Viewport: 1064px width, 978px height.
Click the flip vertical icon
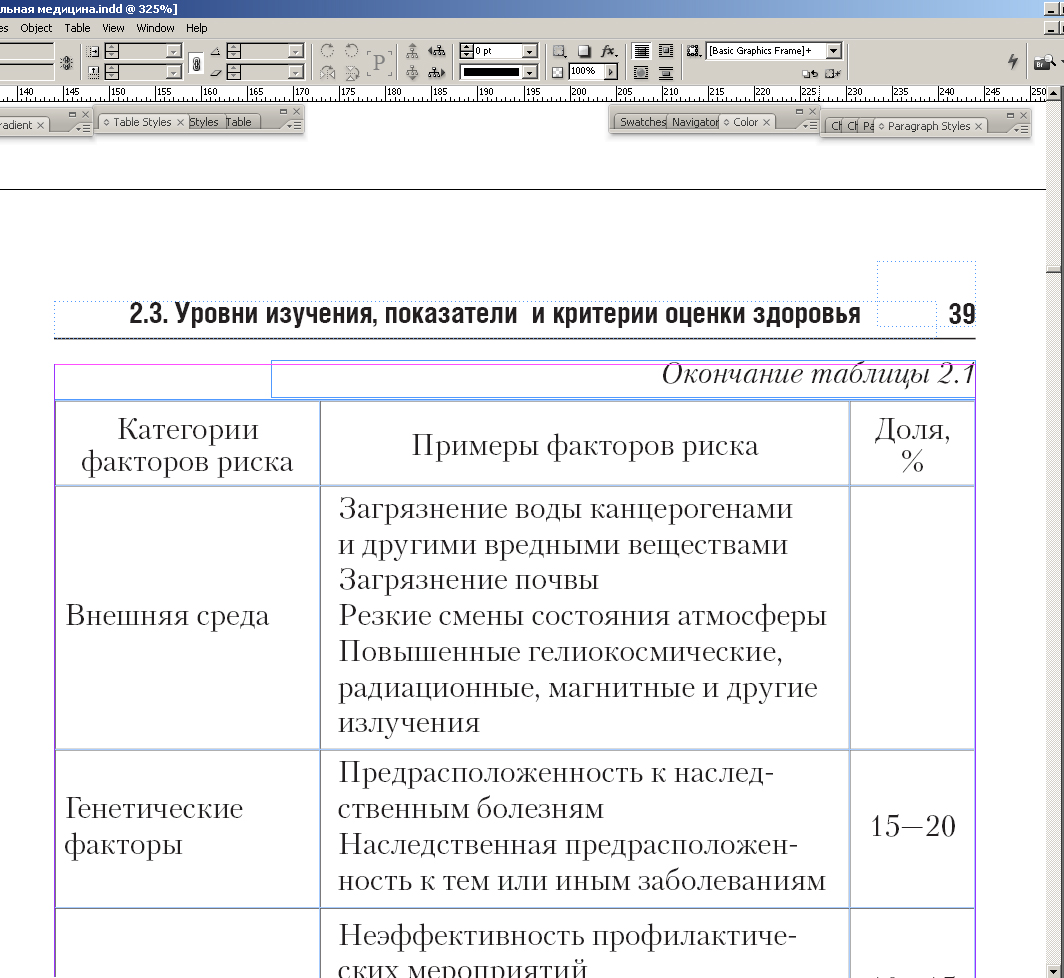pos(352,73)
